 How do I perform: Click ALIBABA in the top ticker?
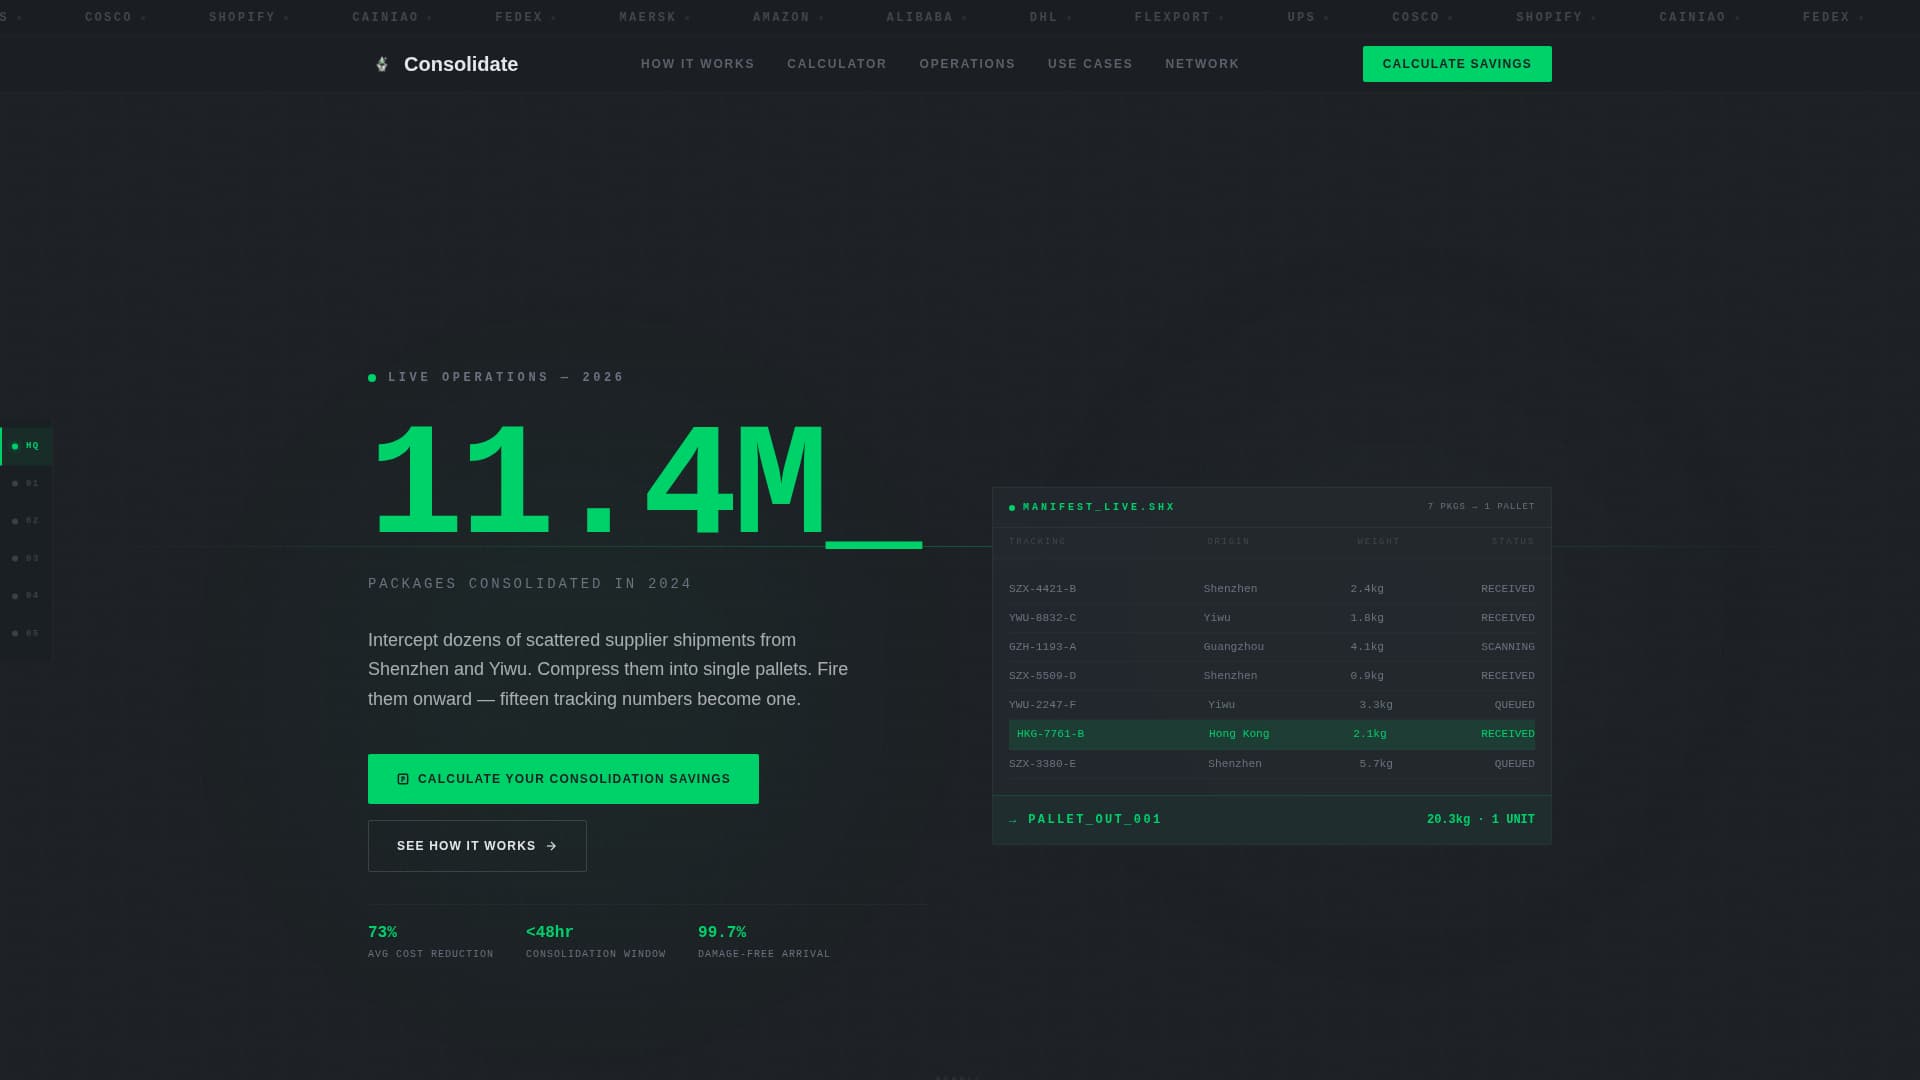[x=920, y=18]
